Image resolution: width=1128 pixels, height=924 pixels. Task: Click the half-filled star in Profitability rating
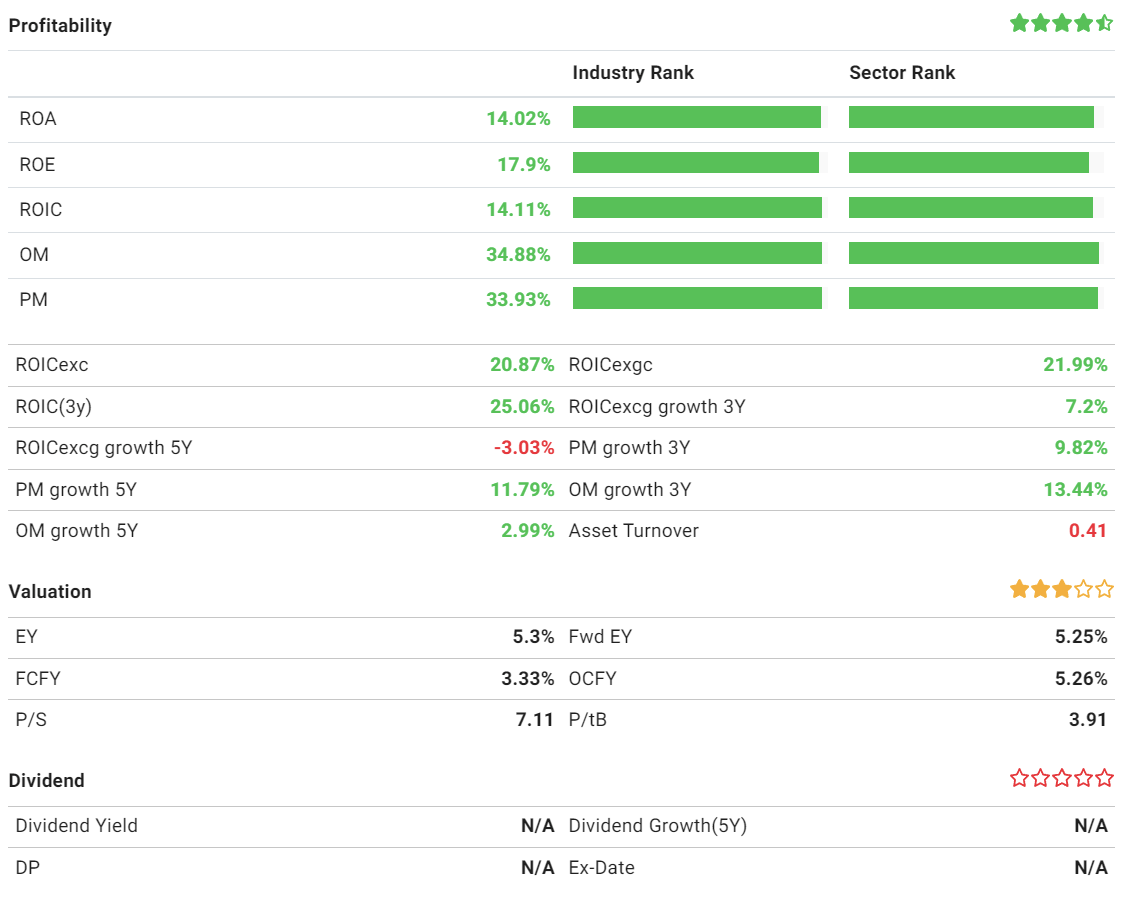pos(1104,23)
